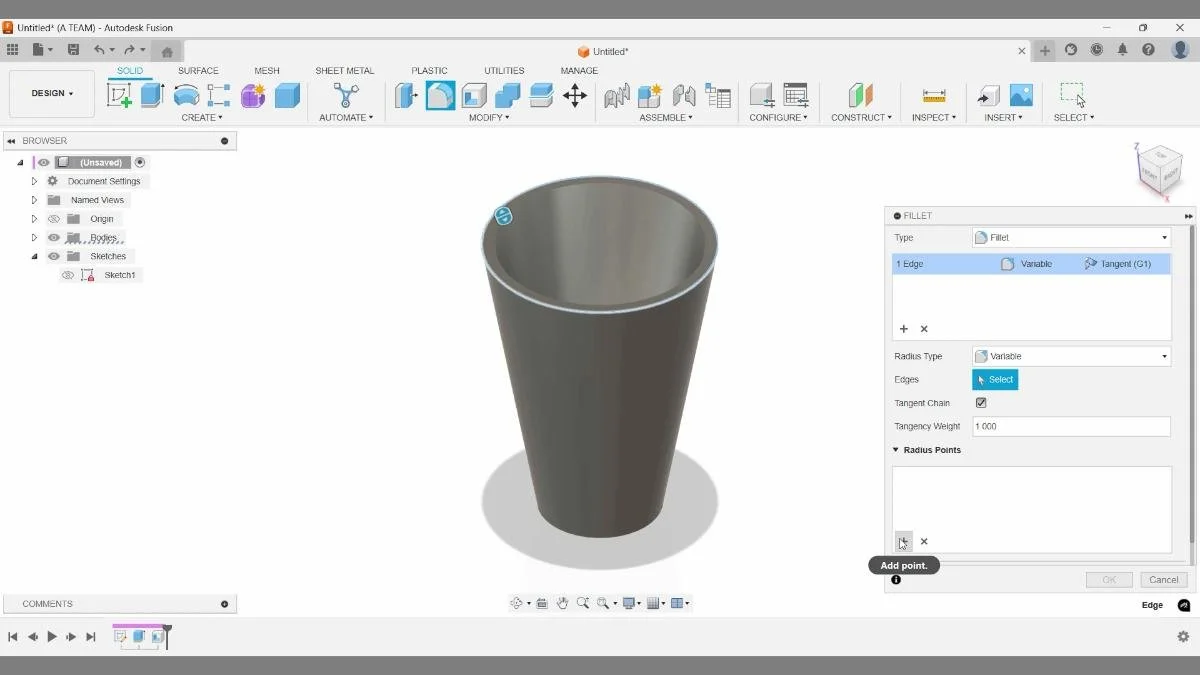The height and width of the screenshot is (675, 1200).
Task: Click the Cancel button in Fillet dialog
Action: click(1162, 579)
